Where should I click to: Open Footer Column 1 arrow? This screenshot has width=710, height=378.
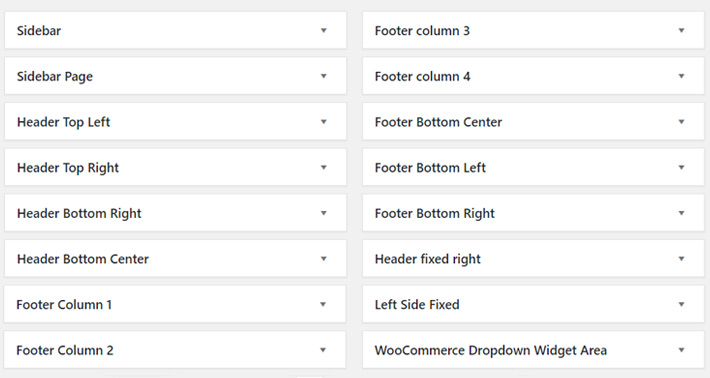(323, 305)
